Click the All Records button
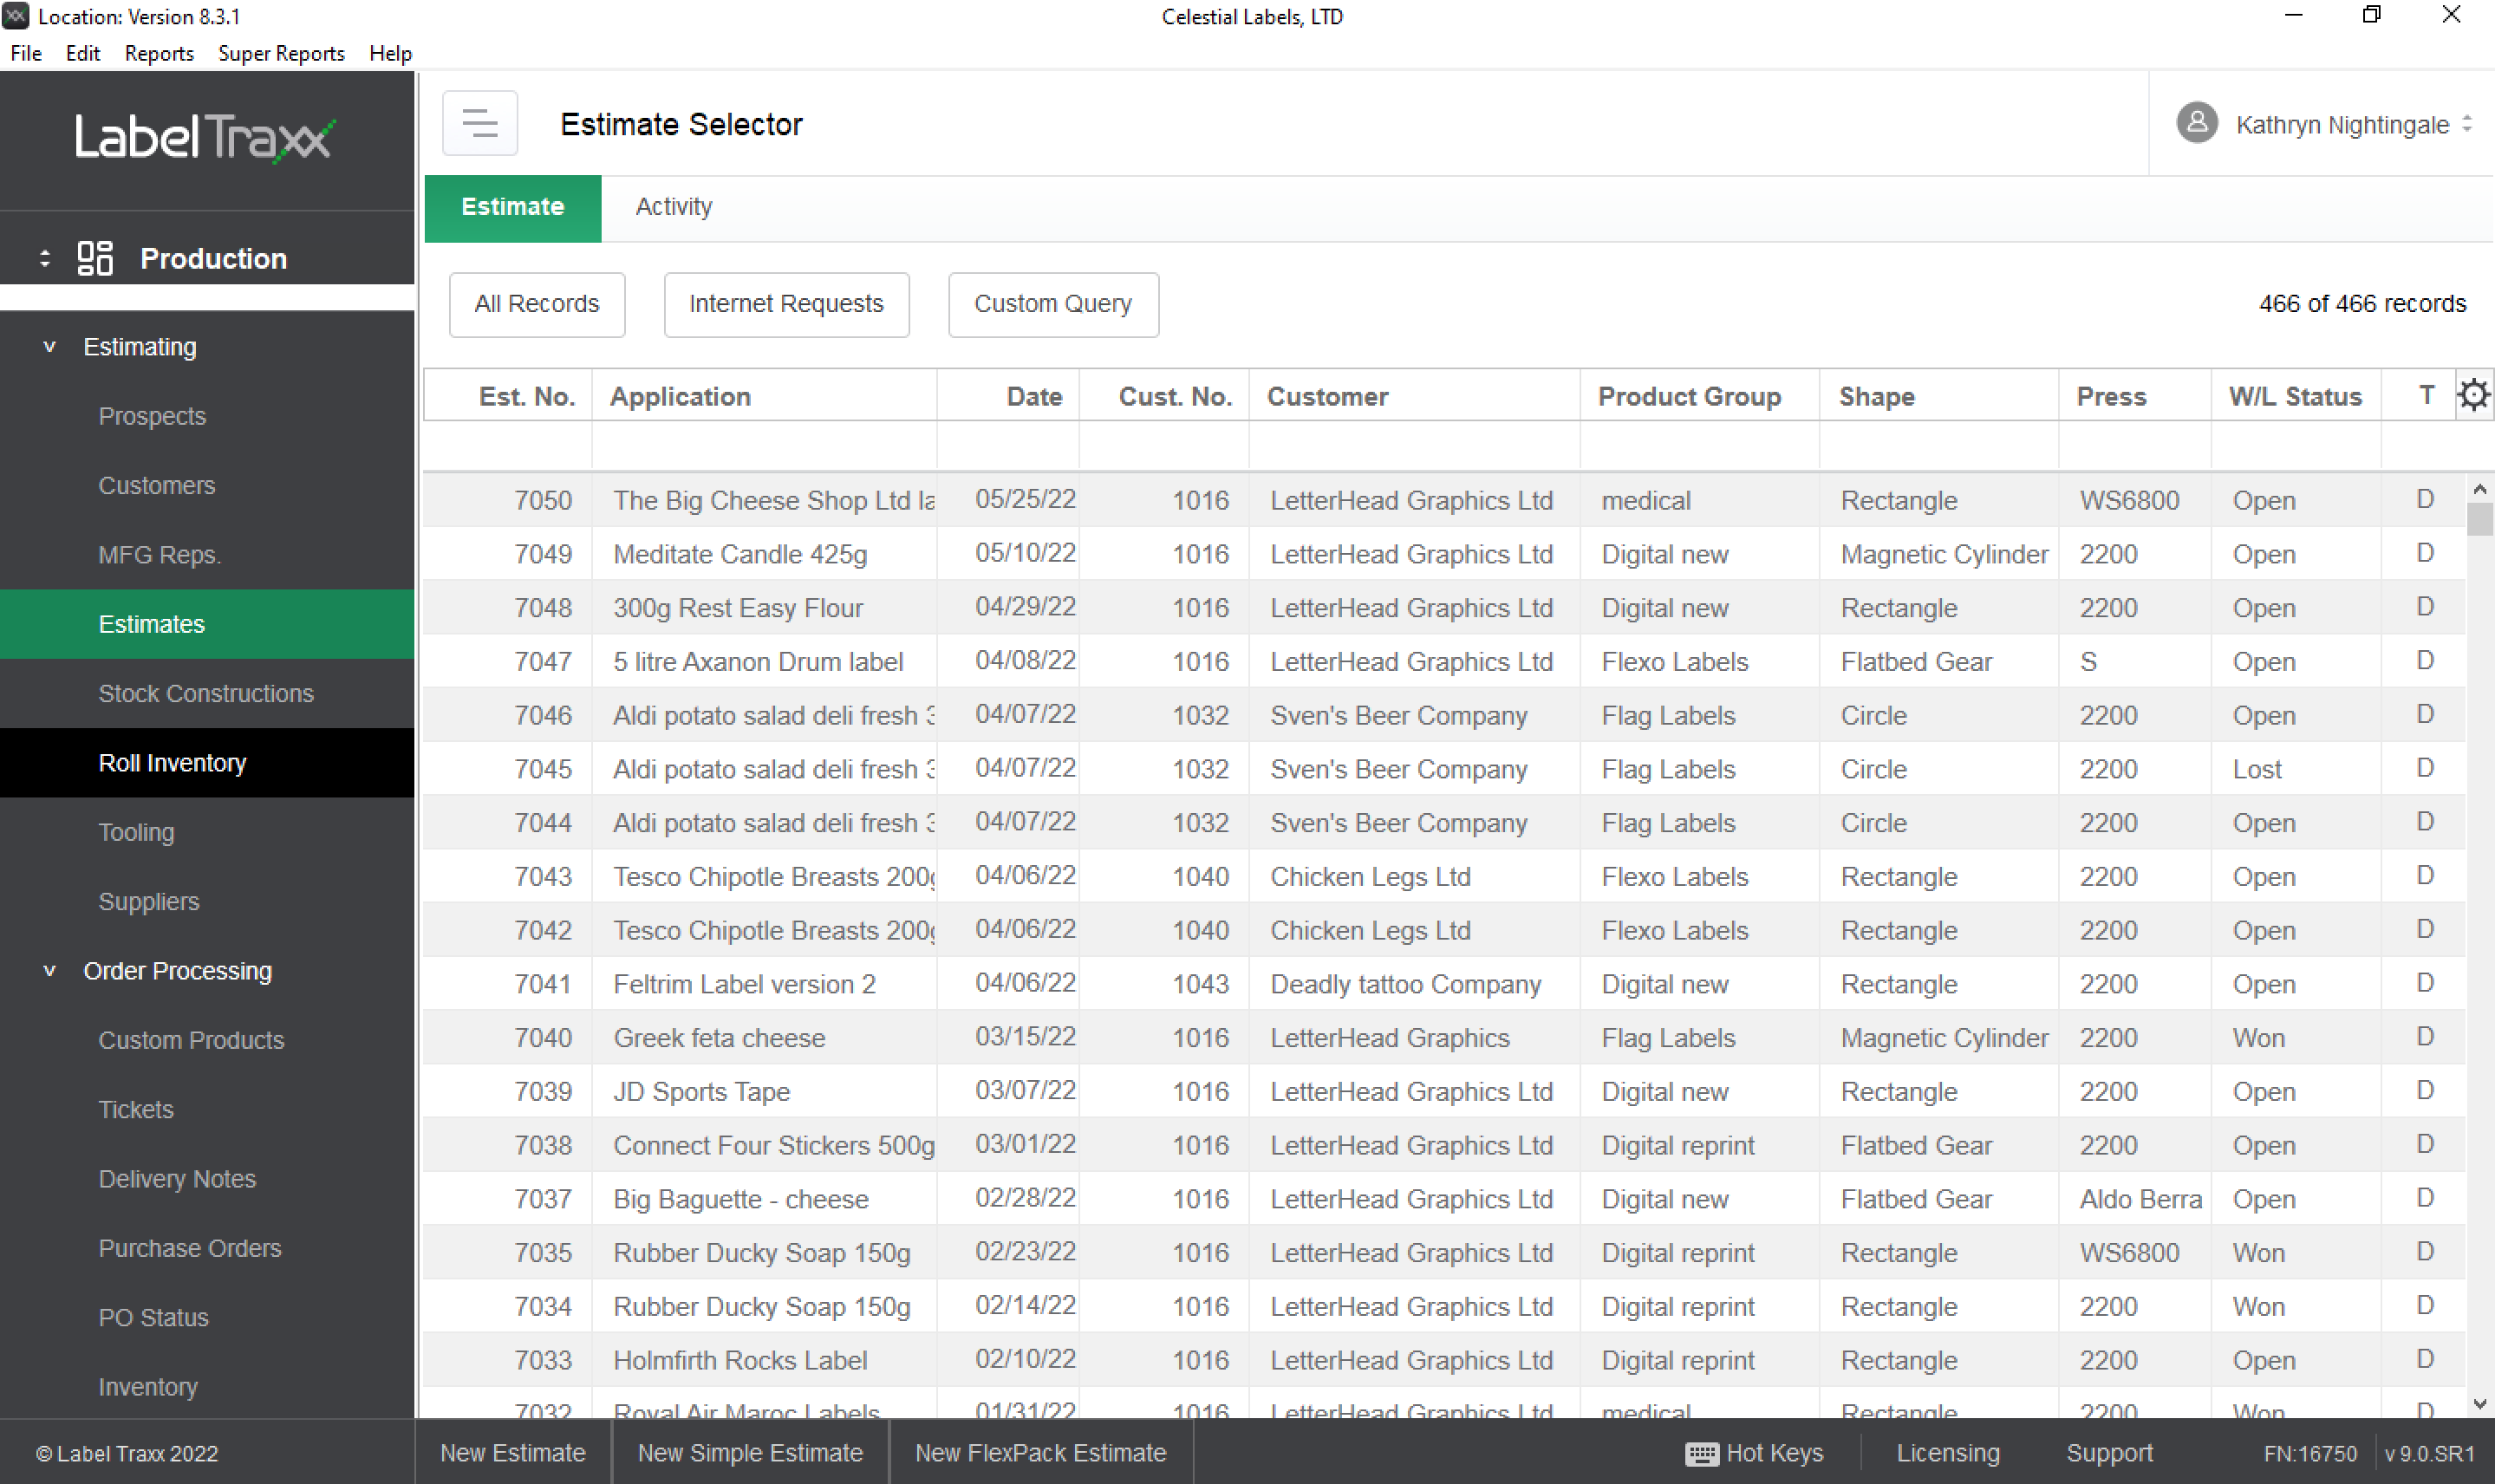The height and width of the screenshot is (1484, 2495). coord(537,304)
